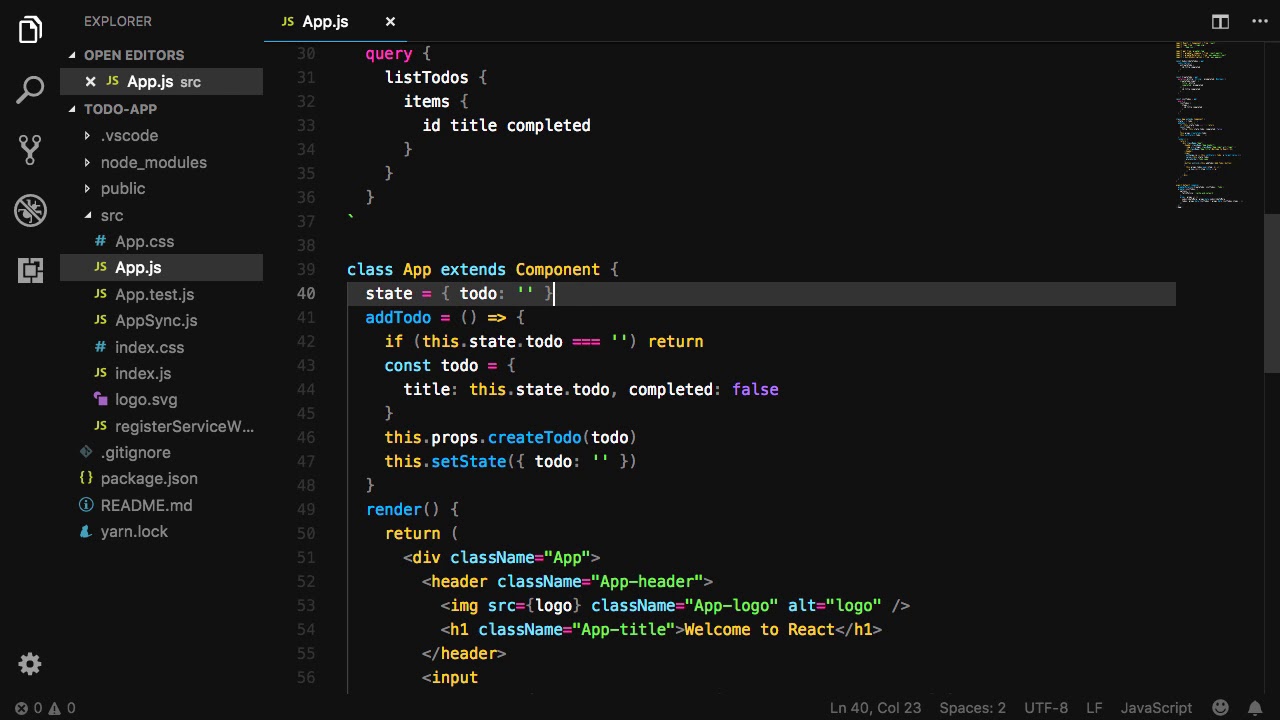The width and height of the screenshot is (1280, 720).
Task: Open the Search view in activity bar
Action: point(30,90)
